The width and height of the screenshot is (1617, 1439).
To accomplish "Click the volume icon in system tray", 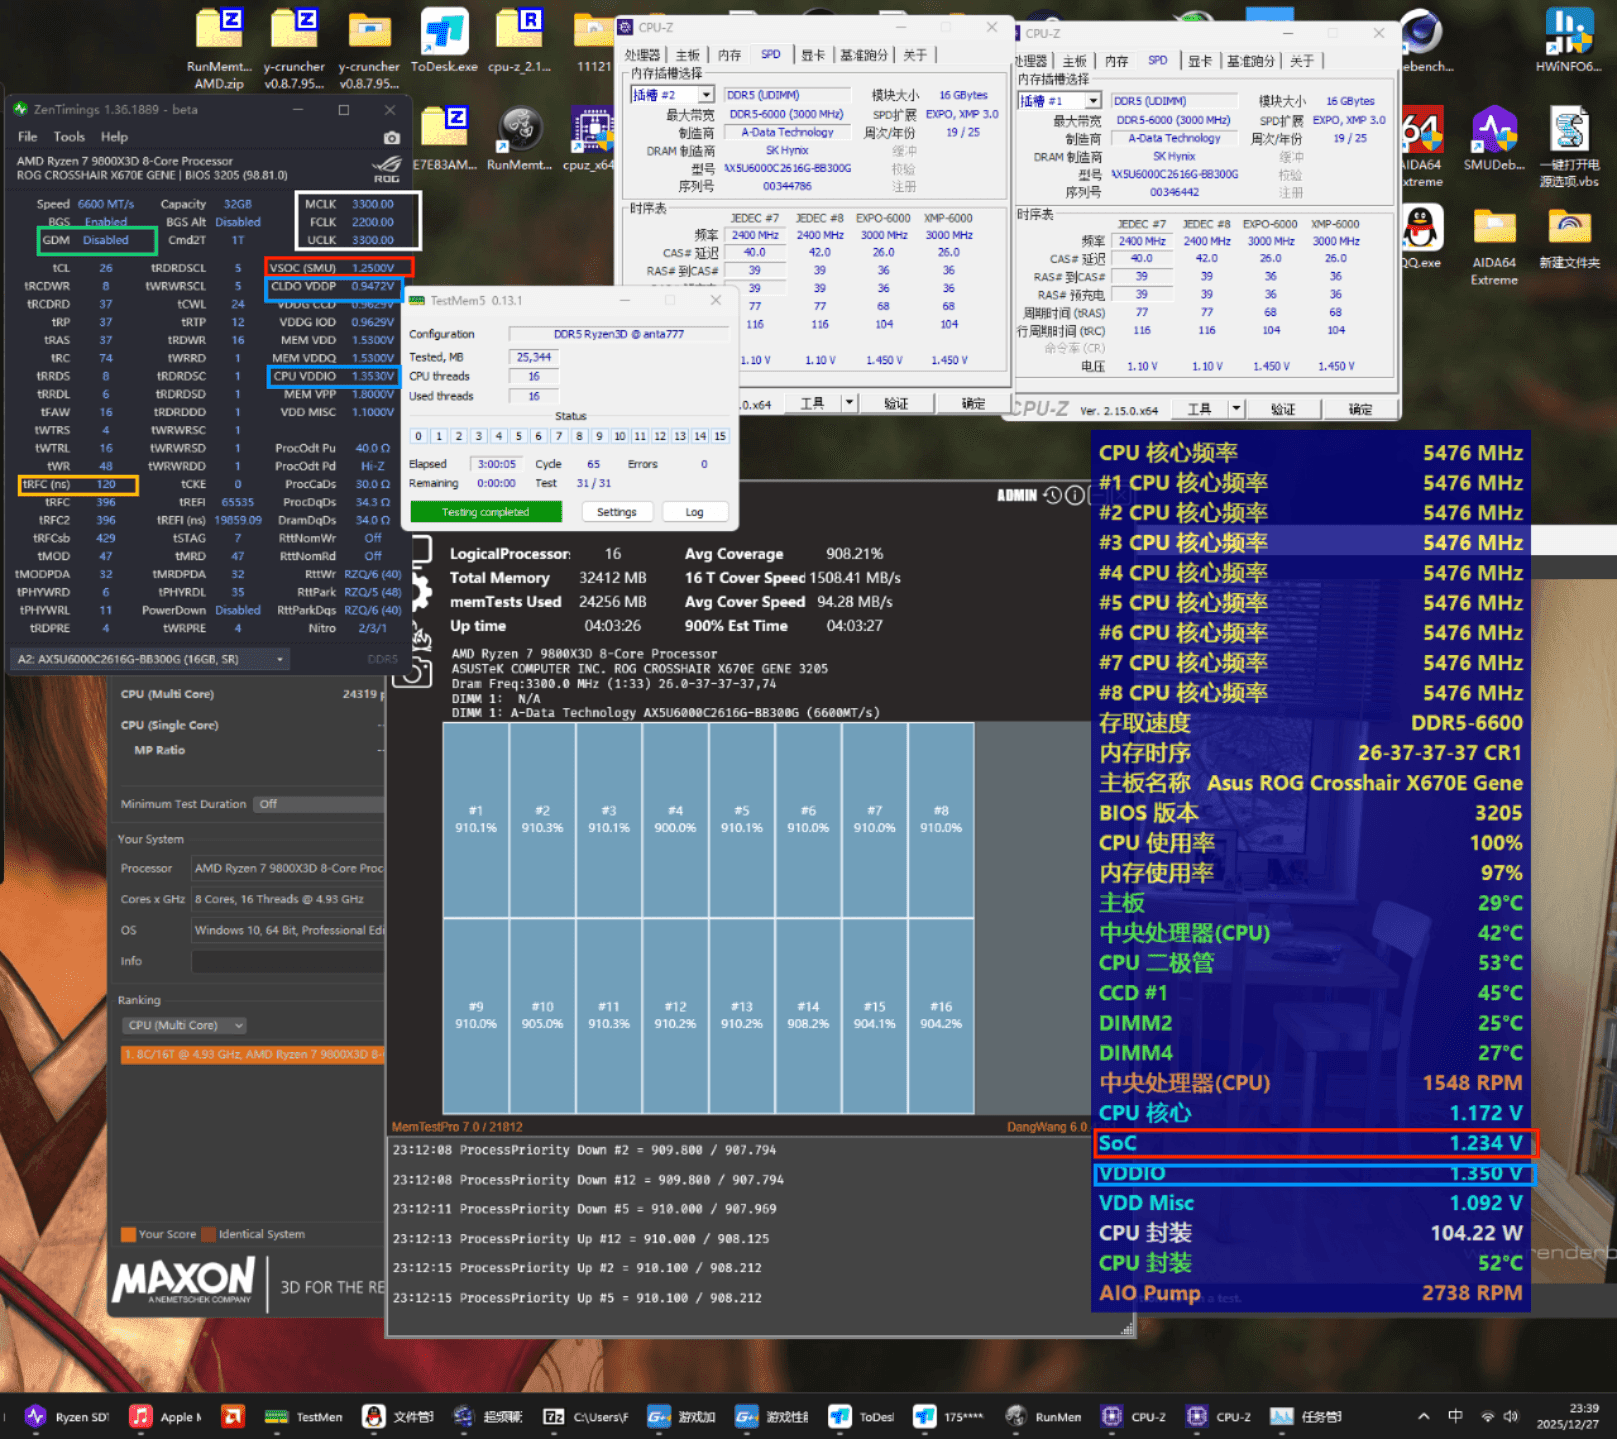I will tap(1511, 1416).
